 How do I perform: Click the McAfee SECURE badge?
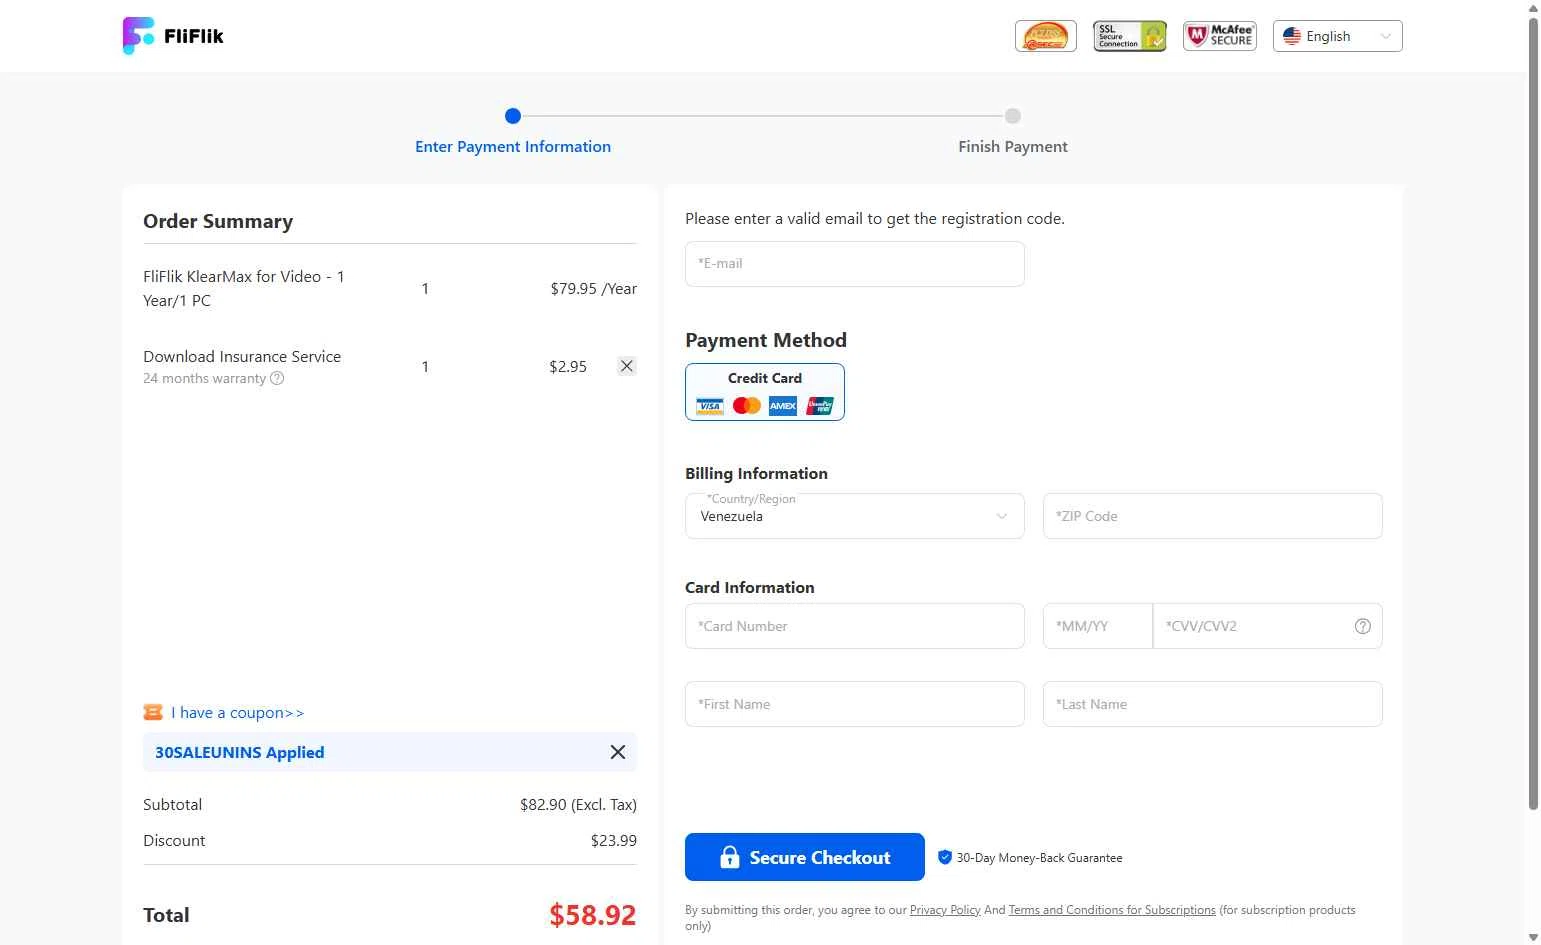click(1220, 36)
